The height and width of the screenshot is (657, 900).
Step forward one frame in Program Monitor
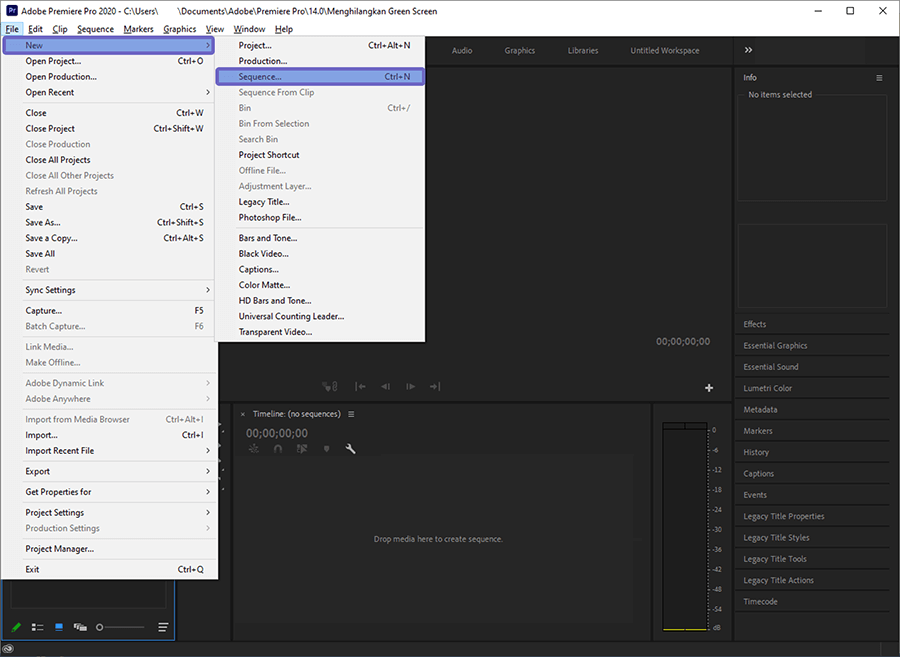[x=410, y=387]
